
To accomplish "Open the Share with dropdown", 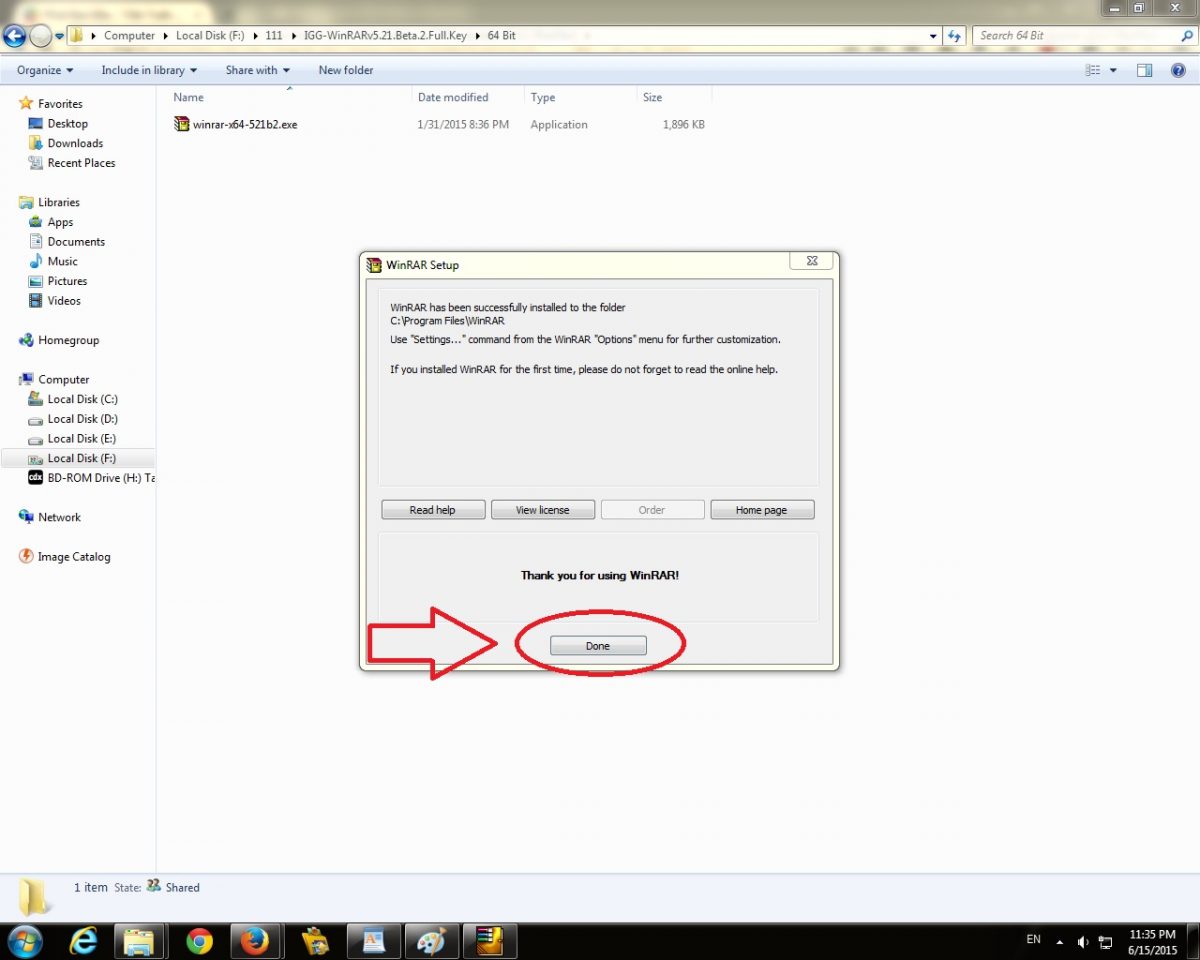I will (x=257, y=70).
